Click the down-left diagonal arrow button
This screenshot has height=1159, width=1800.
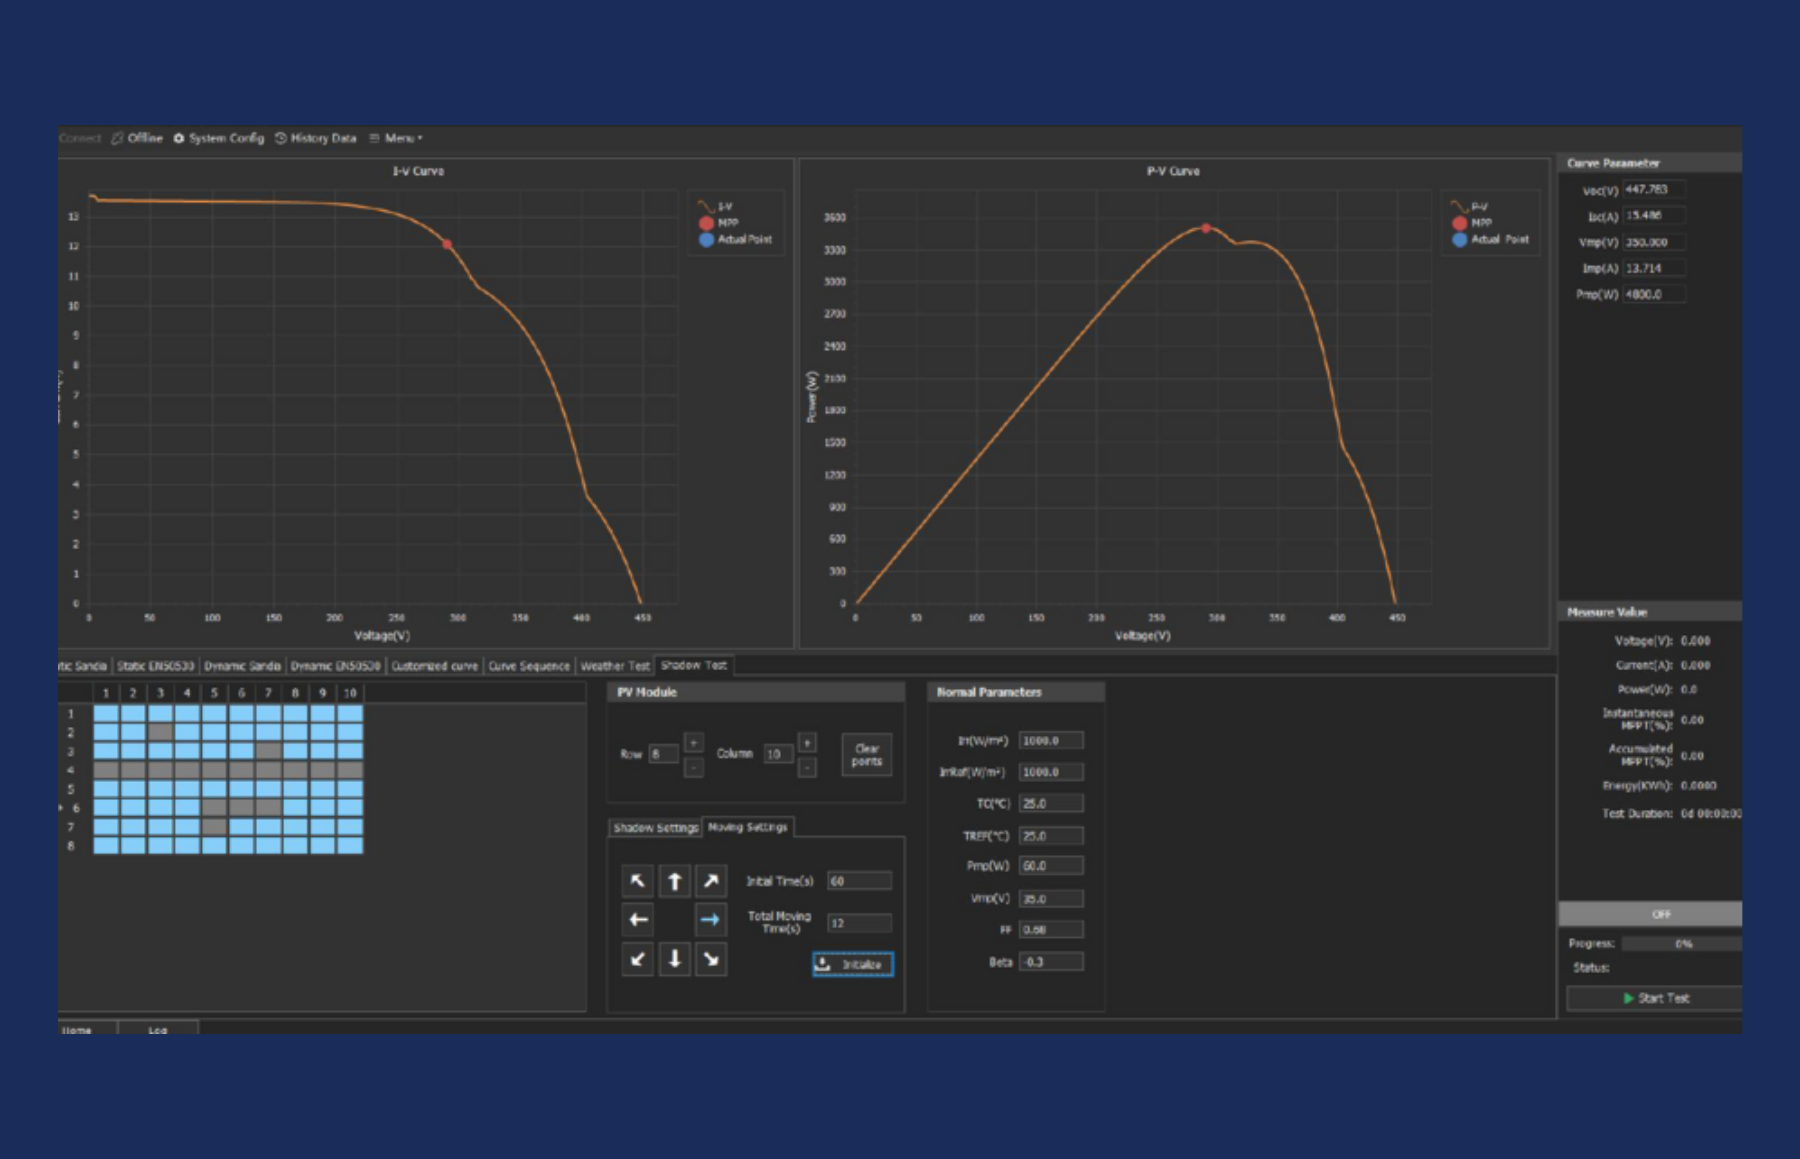point(637,960)
